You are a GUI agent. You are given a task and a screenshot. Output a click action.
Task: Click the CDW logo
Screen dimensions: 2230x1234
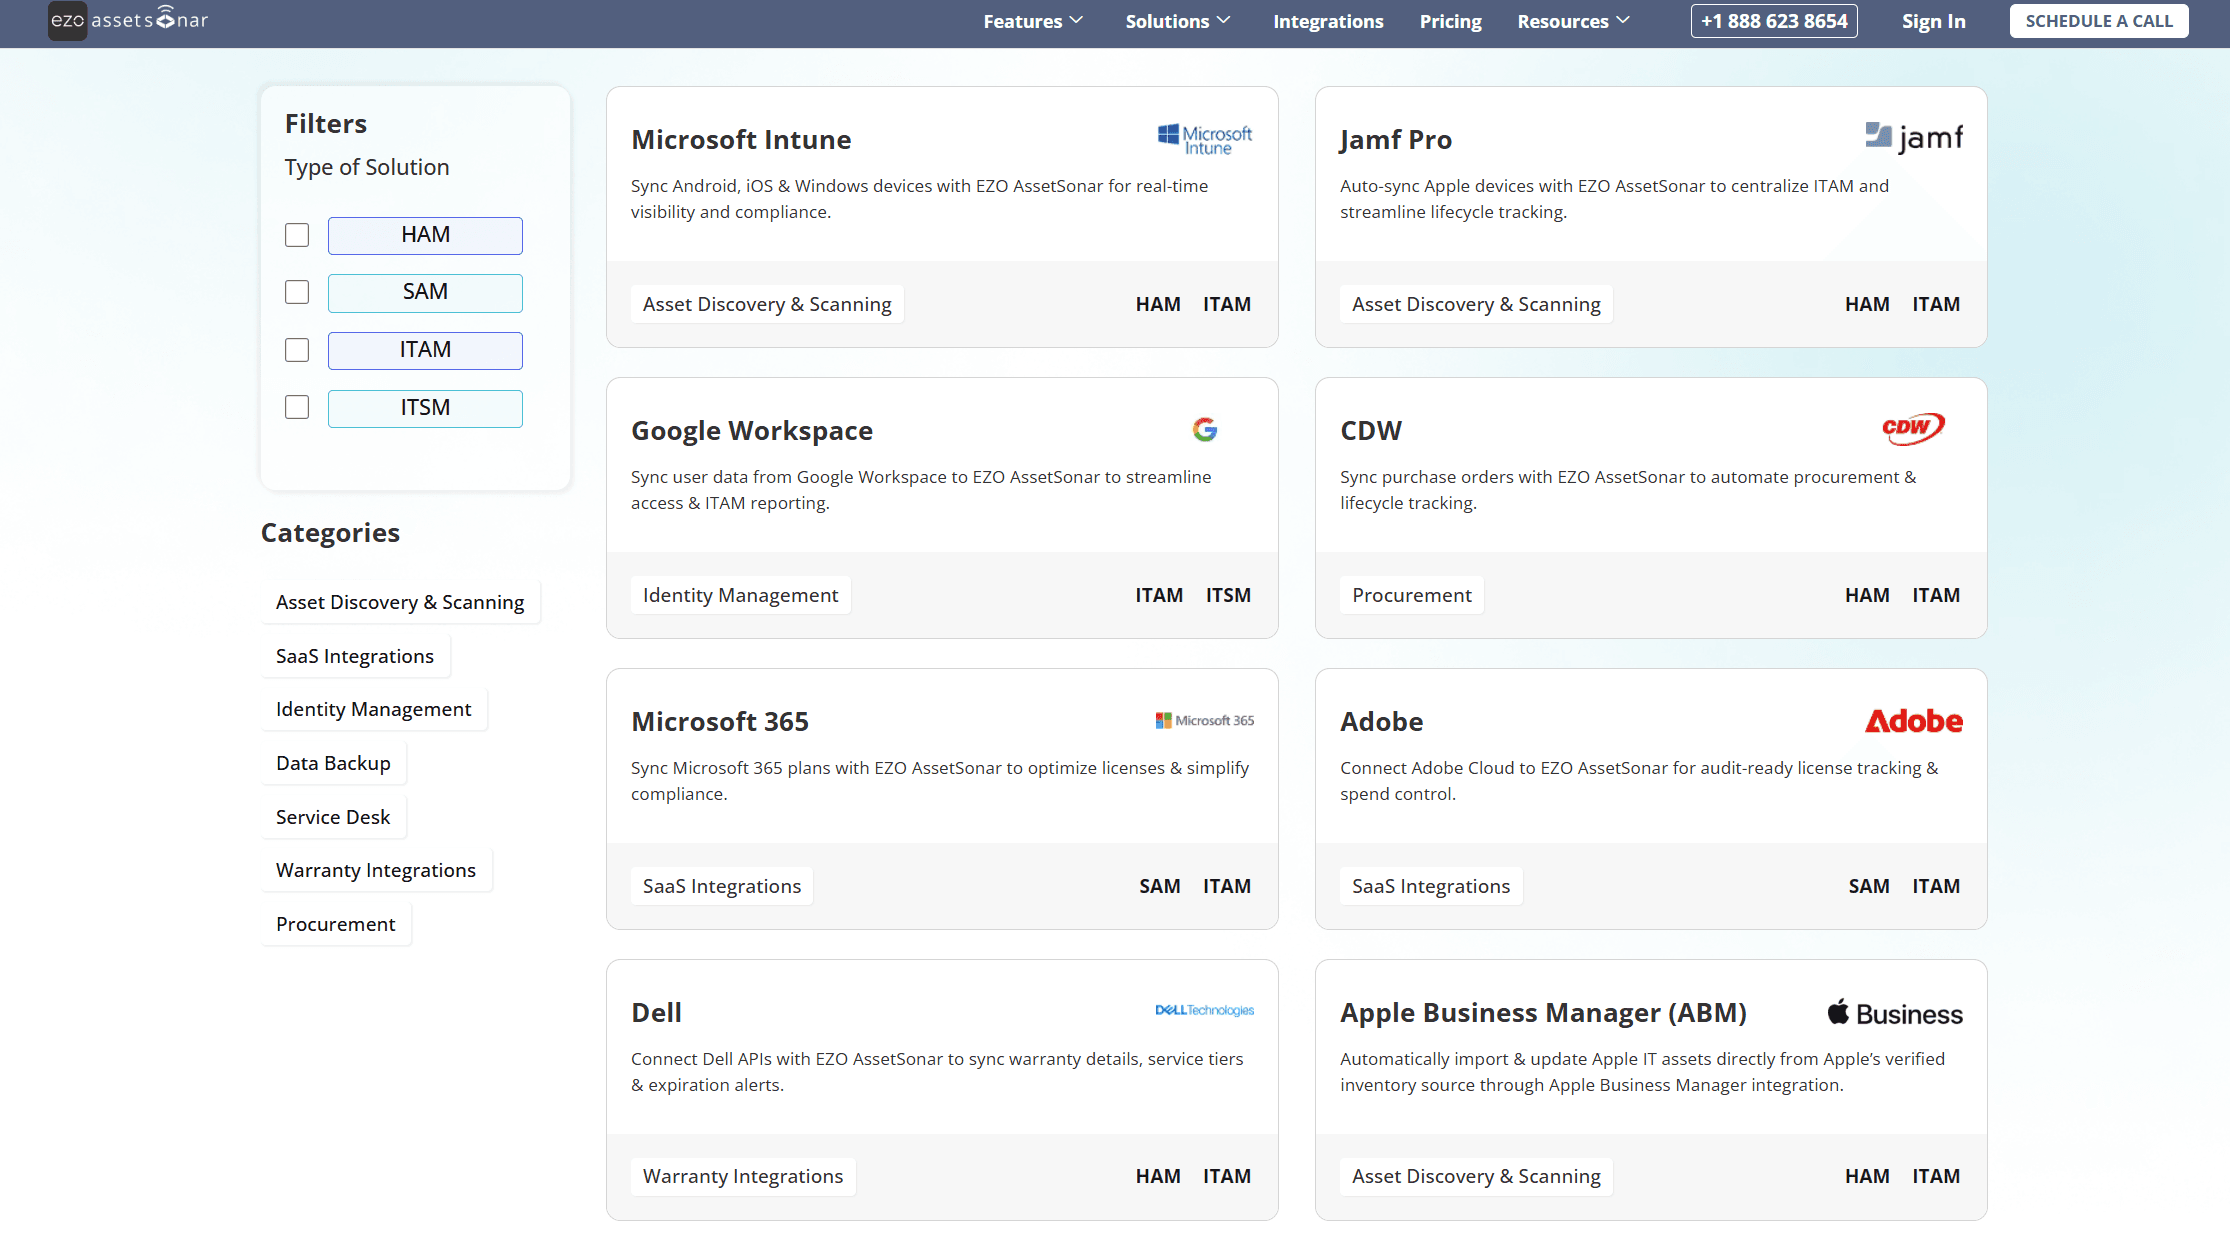[x=1913, y=429]
